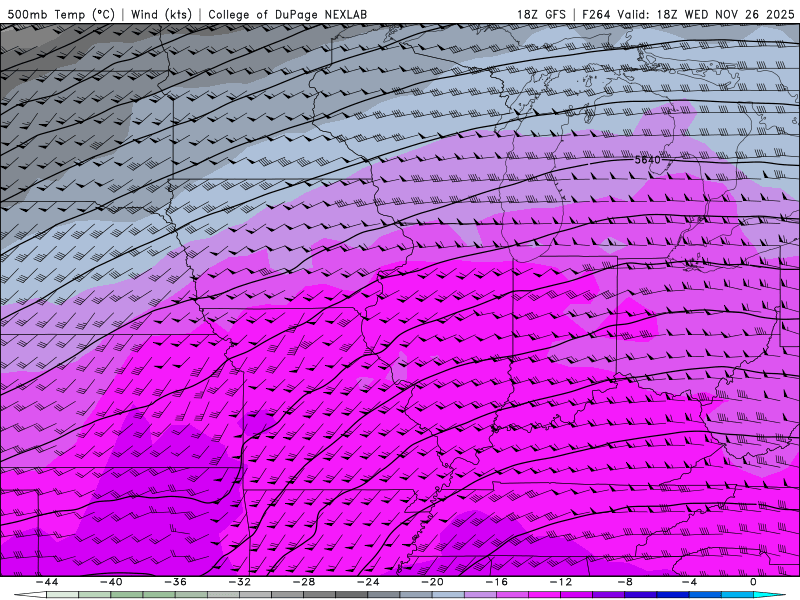Click the '-20' colorbar label

(433, 582)
